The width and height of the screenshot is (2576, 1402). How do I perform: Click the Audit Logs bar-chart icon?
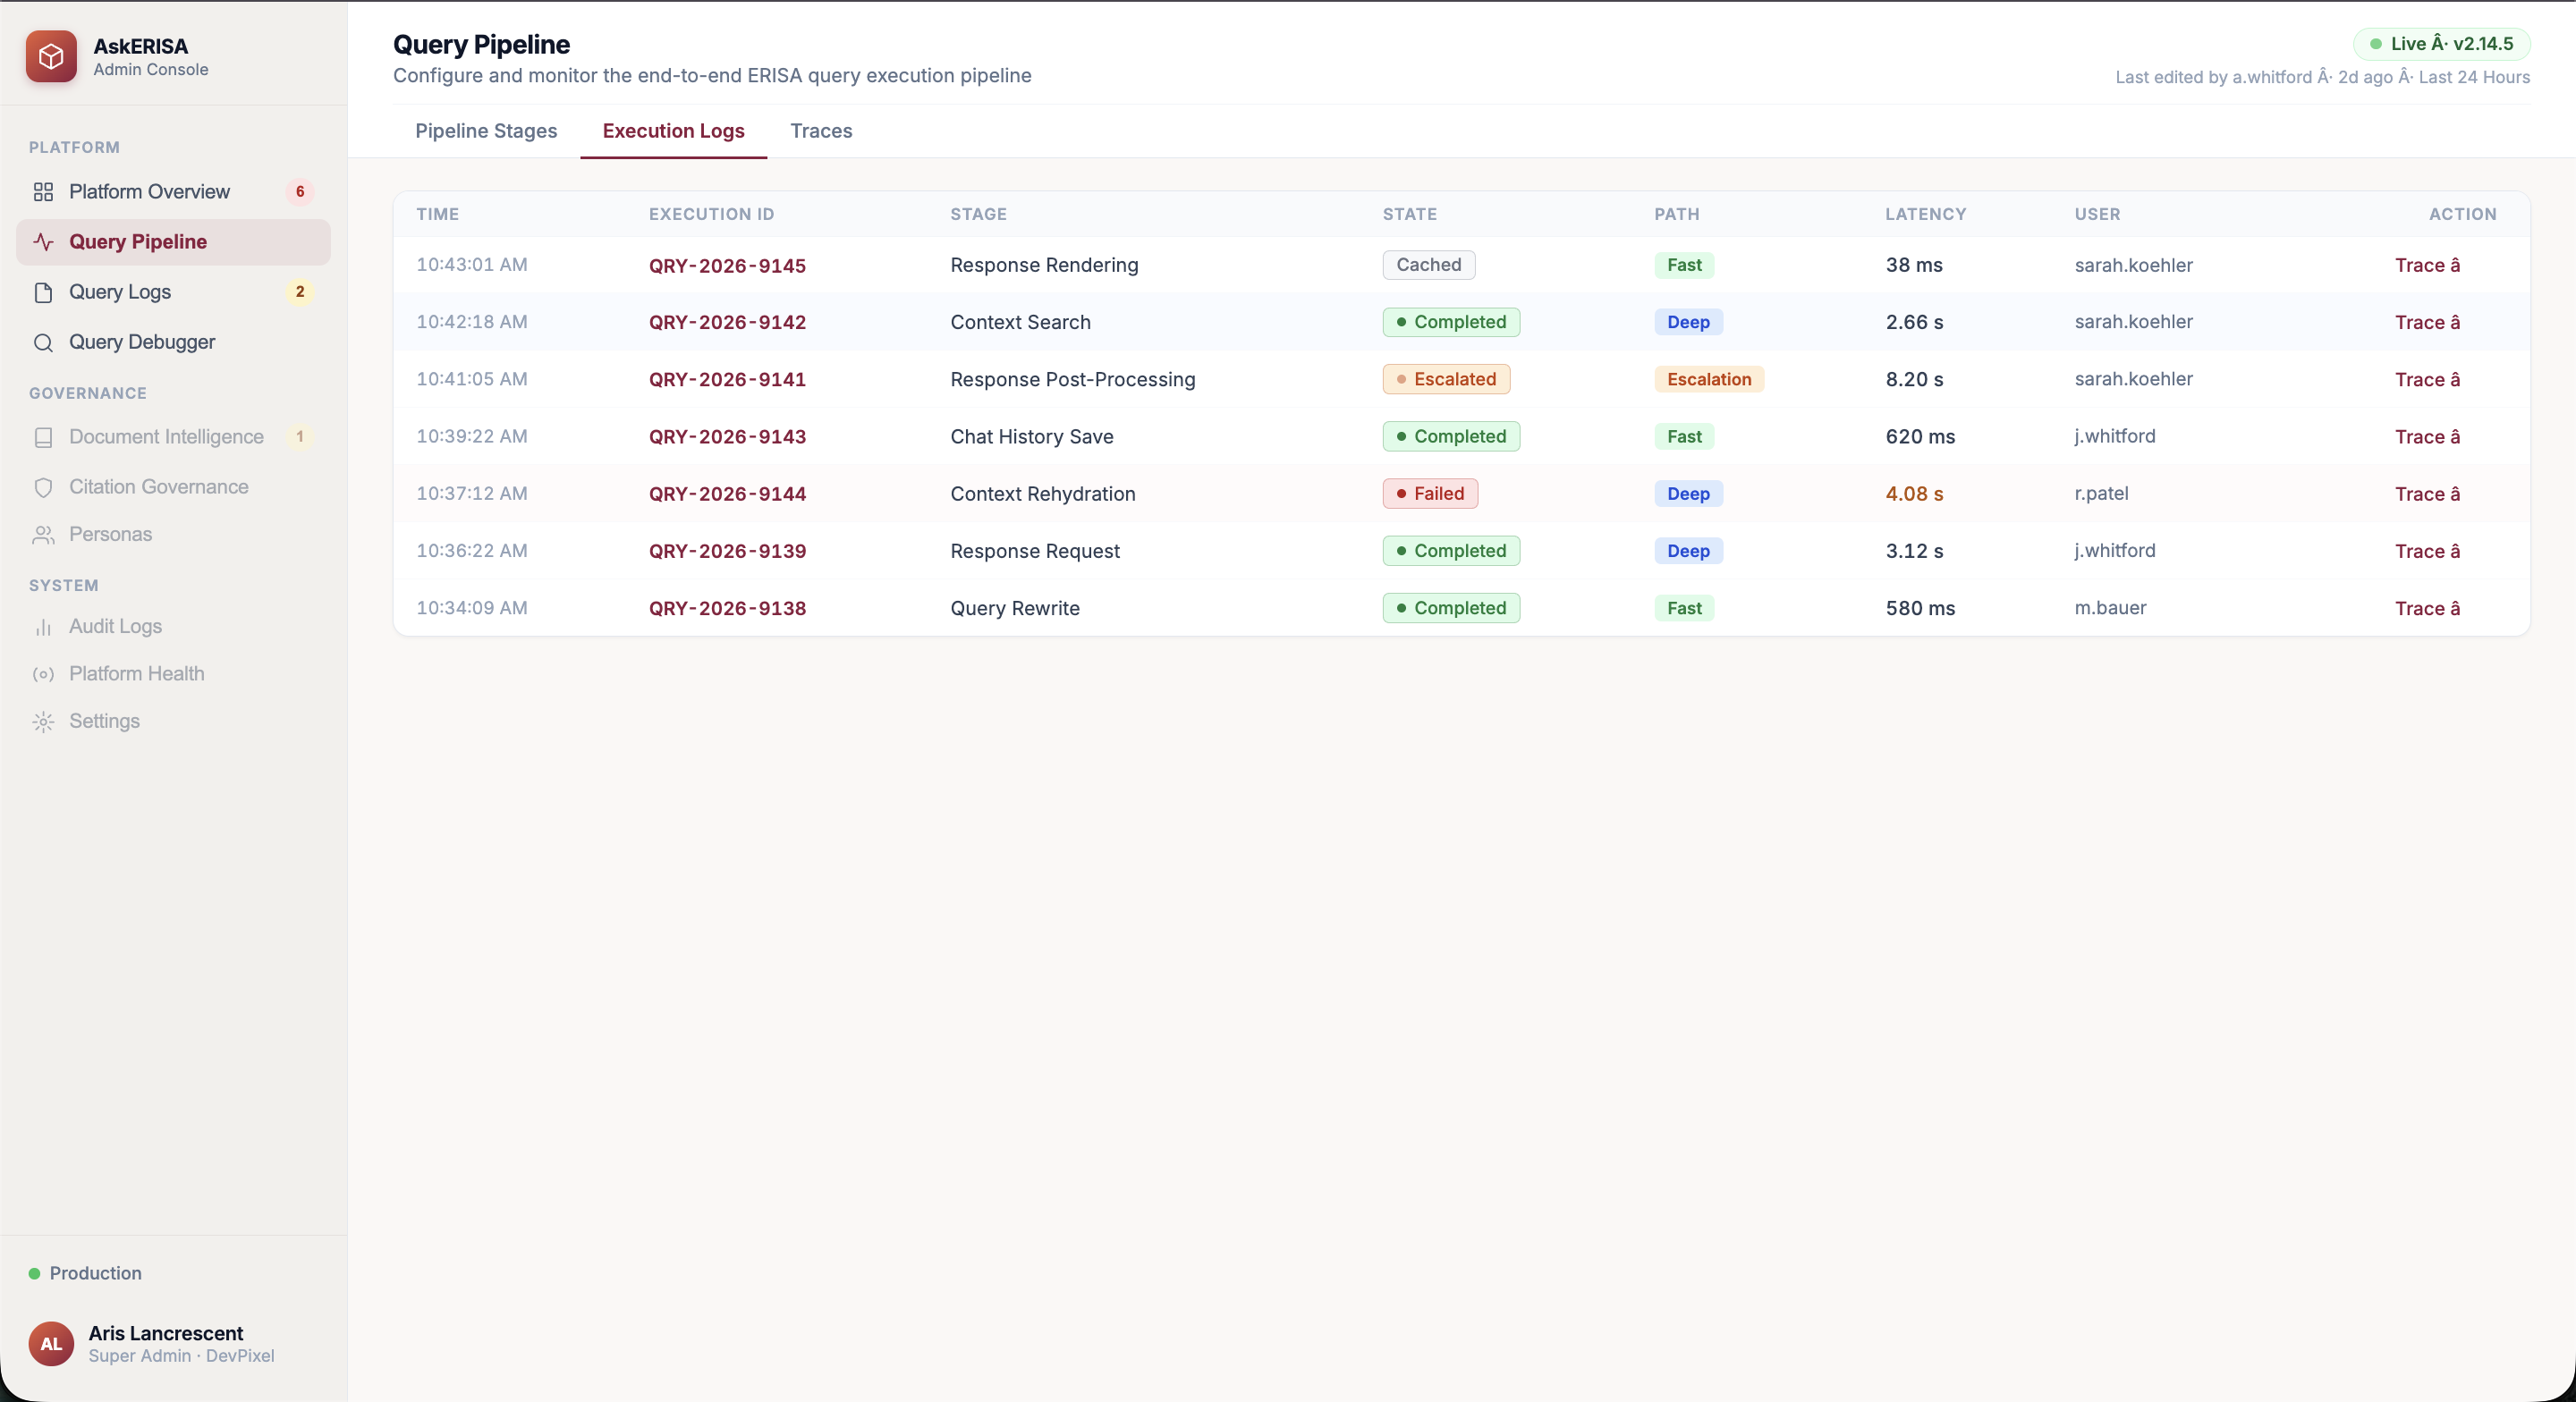[x=43, y=627]
